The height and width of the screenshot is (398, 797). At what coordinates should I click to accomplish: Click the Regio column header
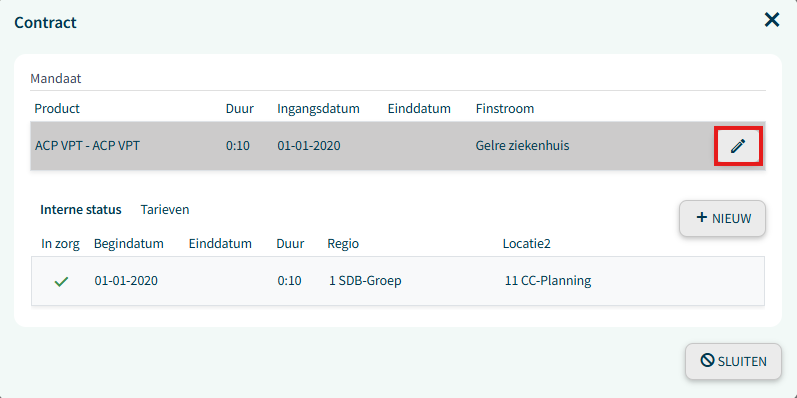click(343, 243)
